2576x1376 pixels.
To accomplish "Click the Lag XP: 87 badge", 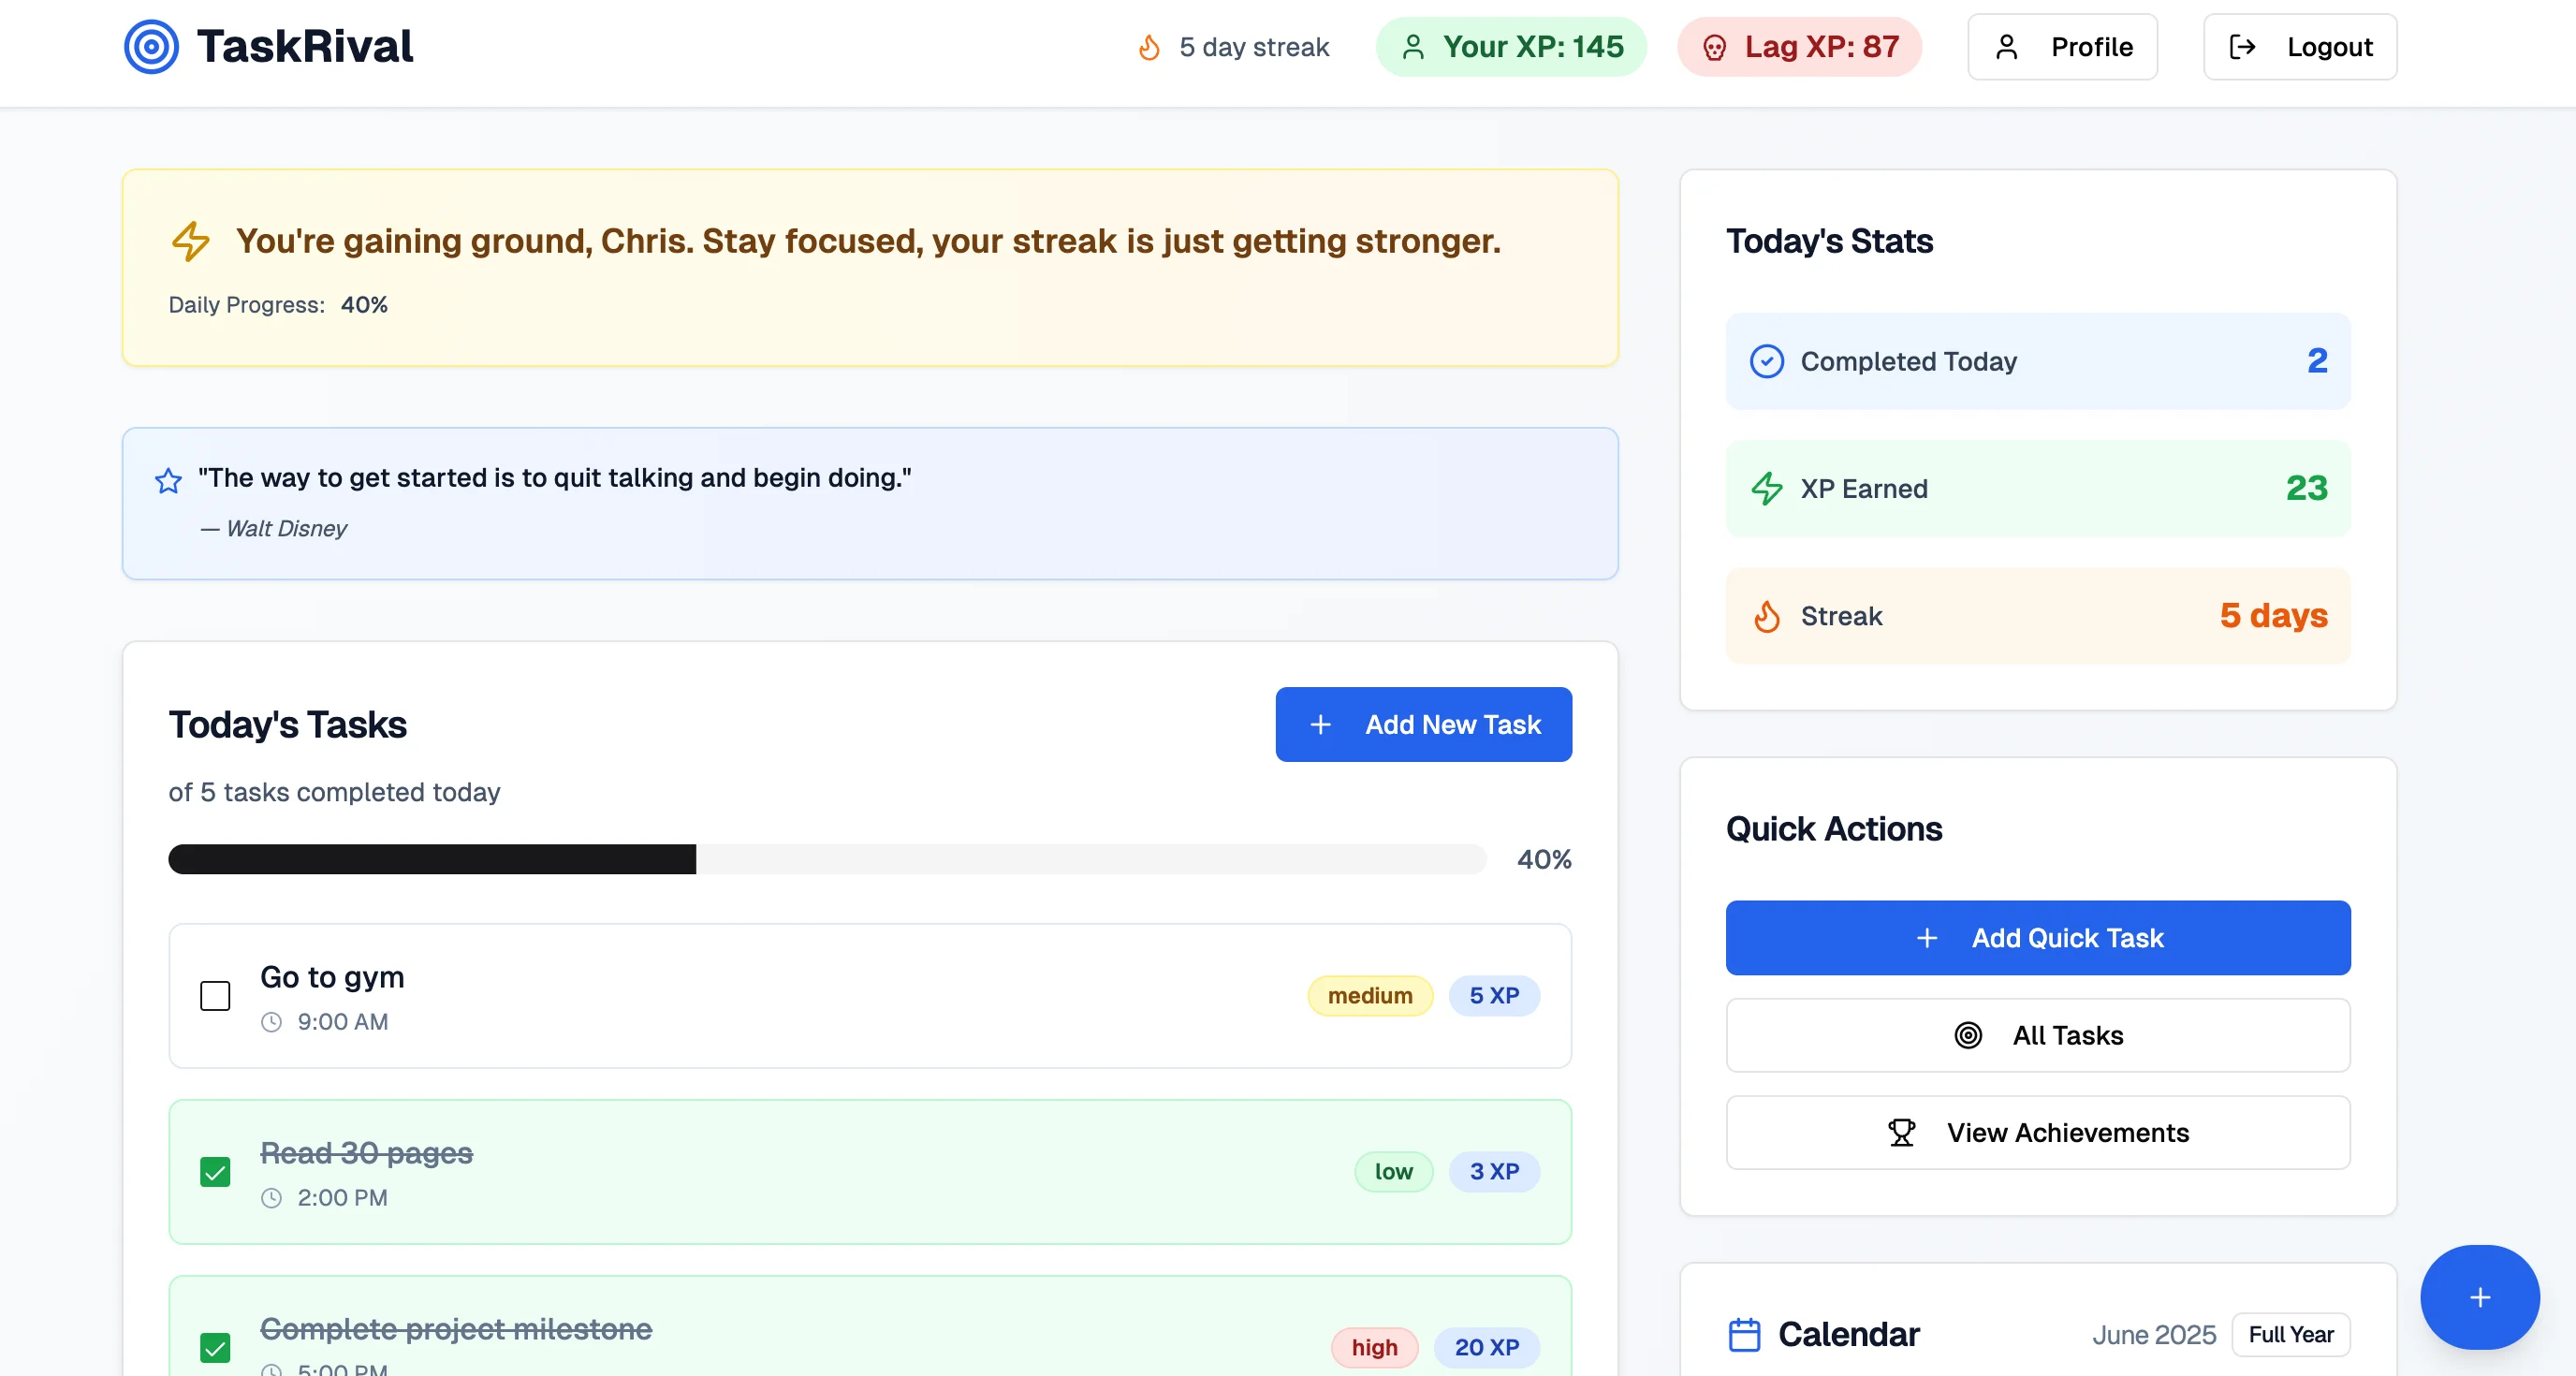I will pos(1799,47).
